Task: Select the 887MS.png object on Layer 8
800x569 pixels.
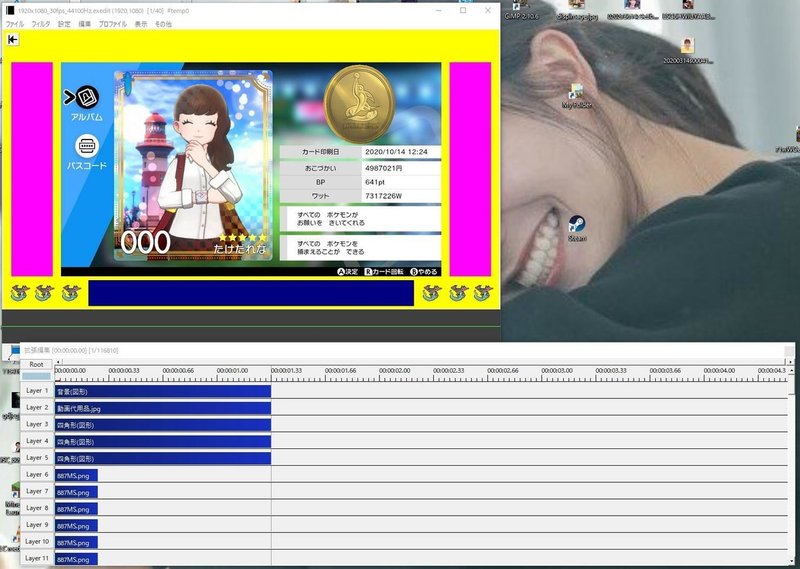Action: click(x=77, y=509)
